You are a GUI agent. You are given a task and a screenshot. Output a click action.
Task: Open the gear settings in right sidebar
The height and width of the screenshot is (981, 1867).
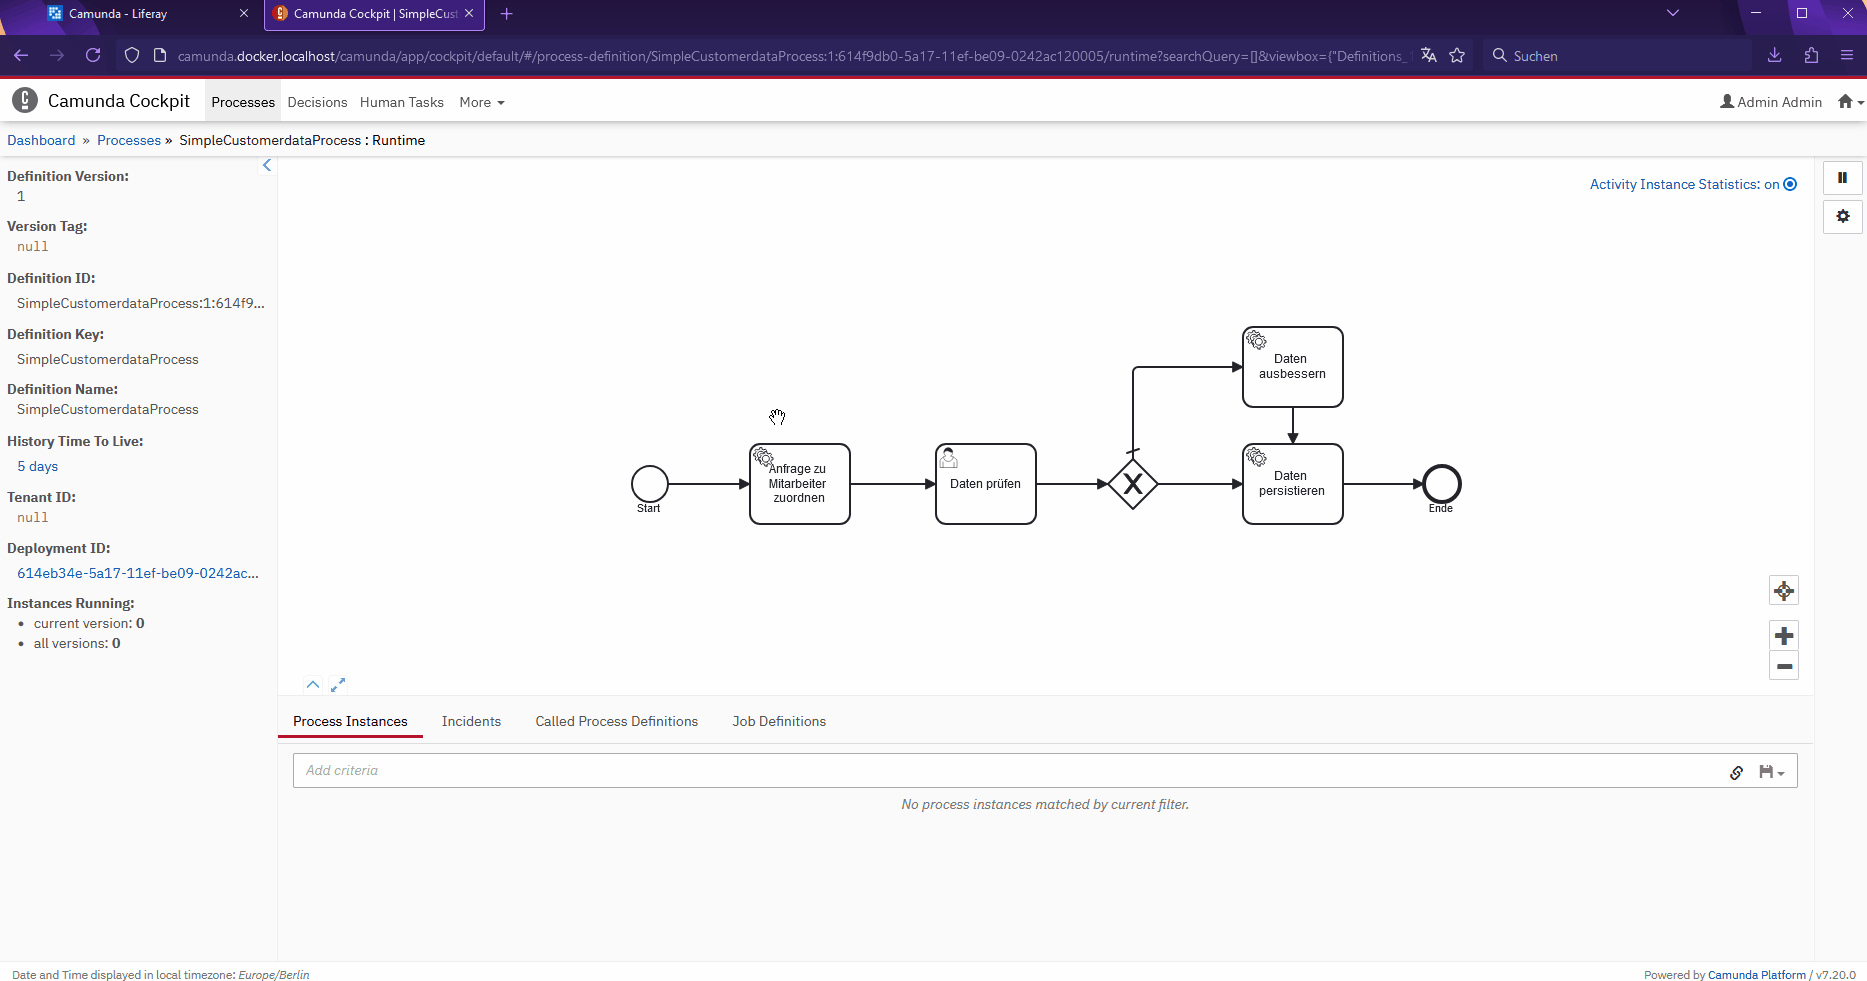tap(1842, 216)
